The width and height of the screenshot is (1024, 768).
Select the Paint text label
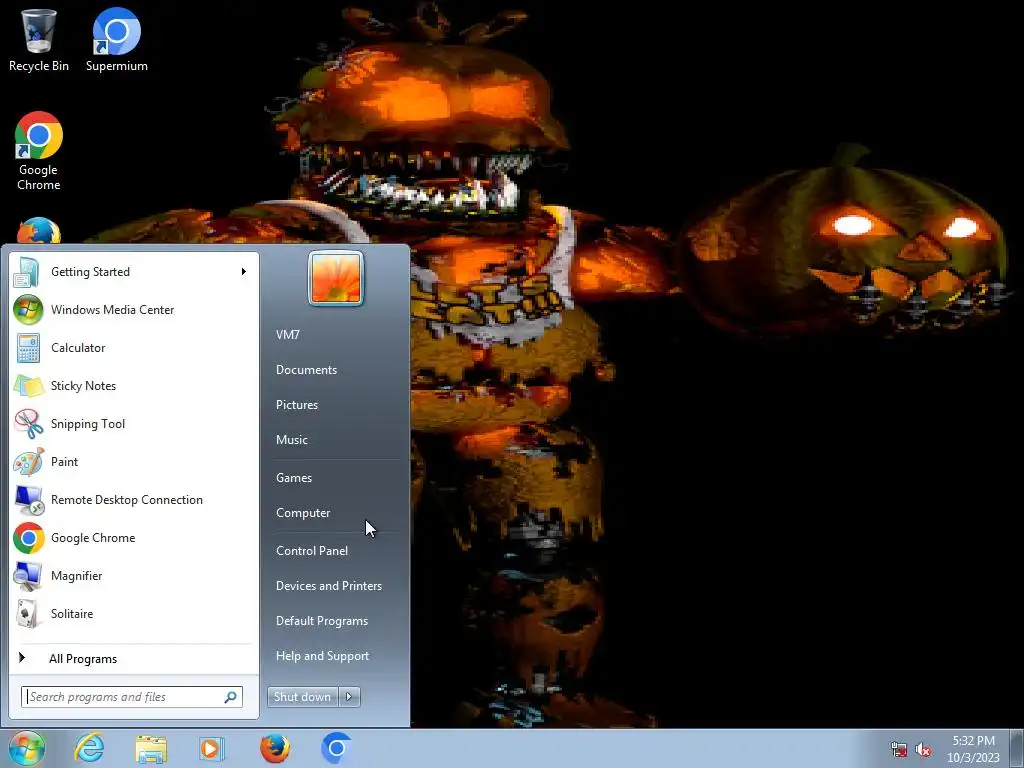click(x=65, y=462)
